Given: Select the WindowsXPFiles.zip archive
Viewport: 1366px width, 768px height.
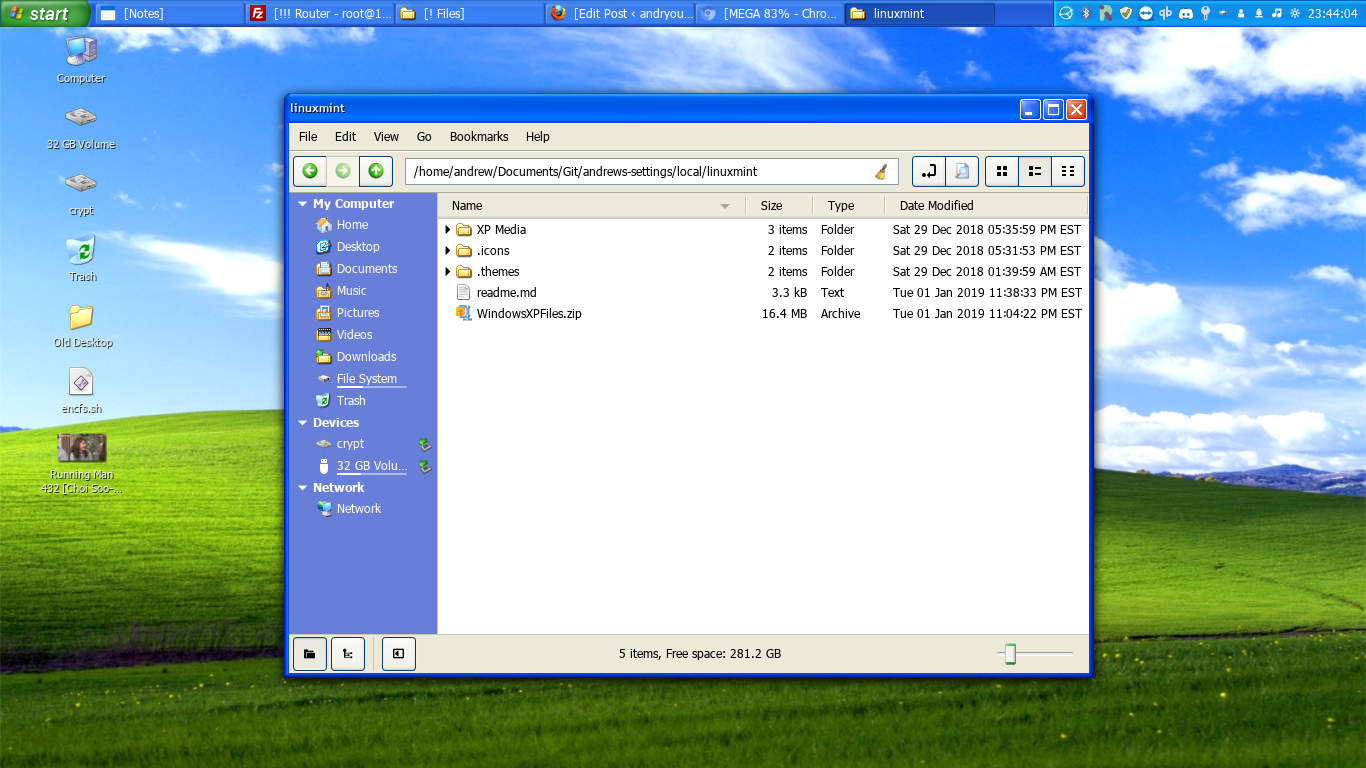Looking at the screenshot, I should 529,314.
